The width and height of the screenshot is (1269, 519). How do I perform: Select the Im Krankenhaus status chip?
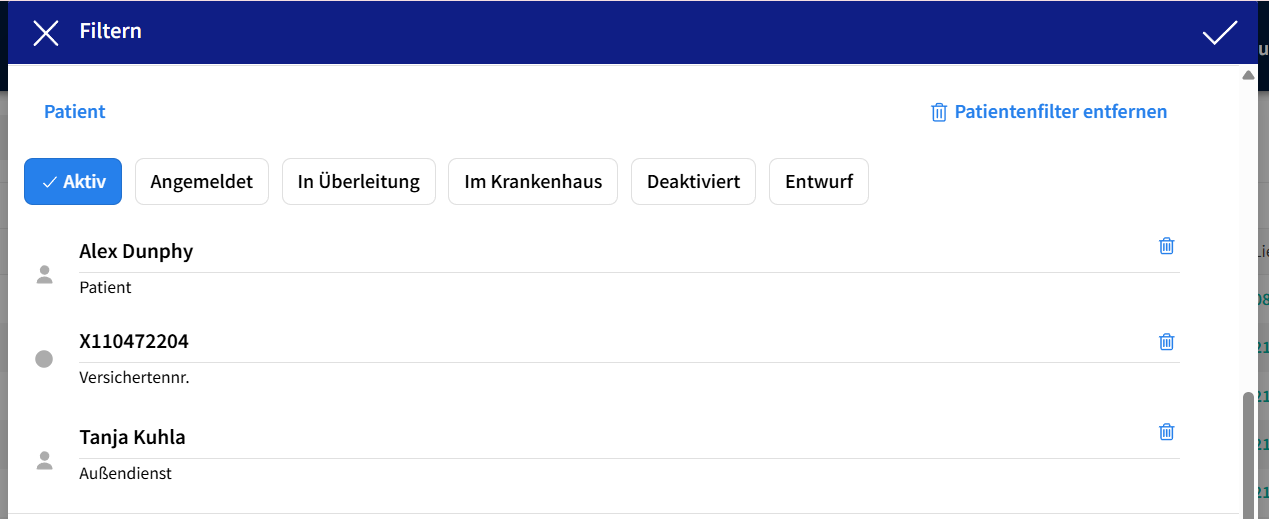coord(533,182)
